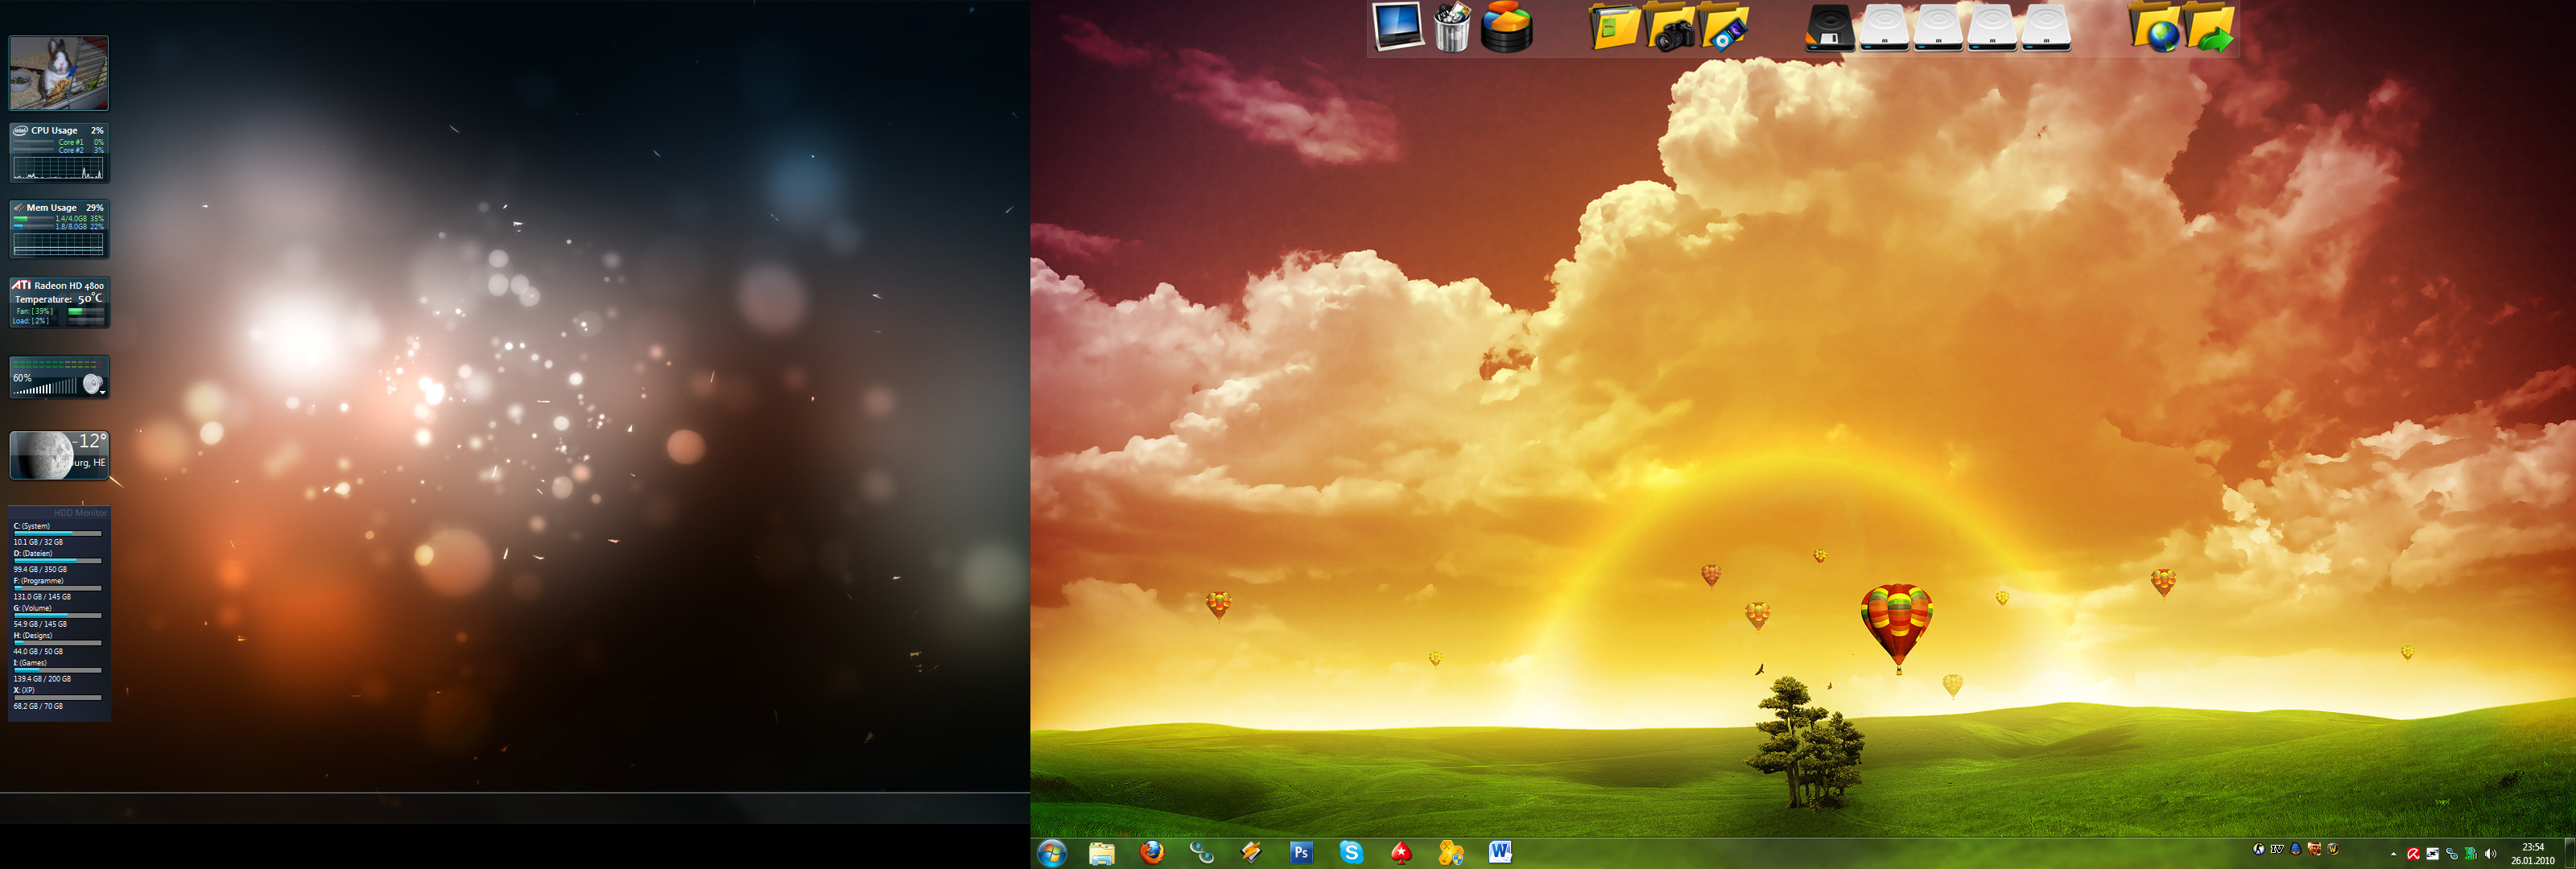
Task: Open the Avira antivirus tray icon
Action: [x=2414, y=854]
